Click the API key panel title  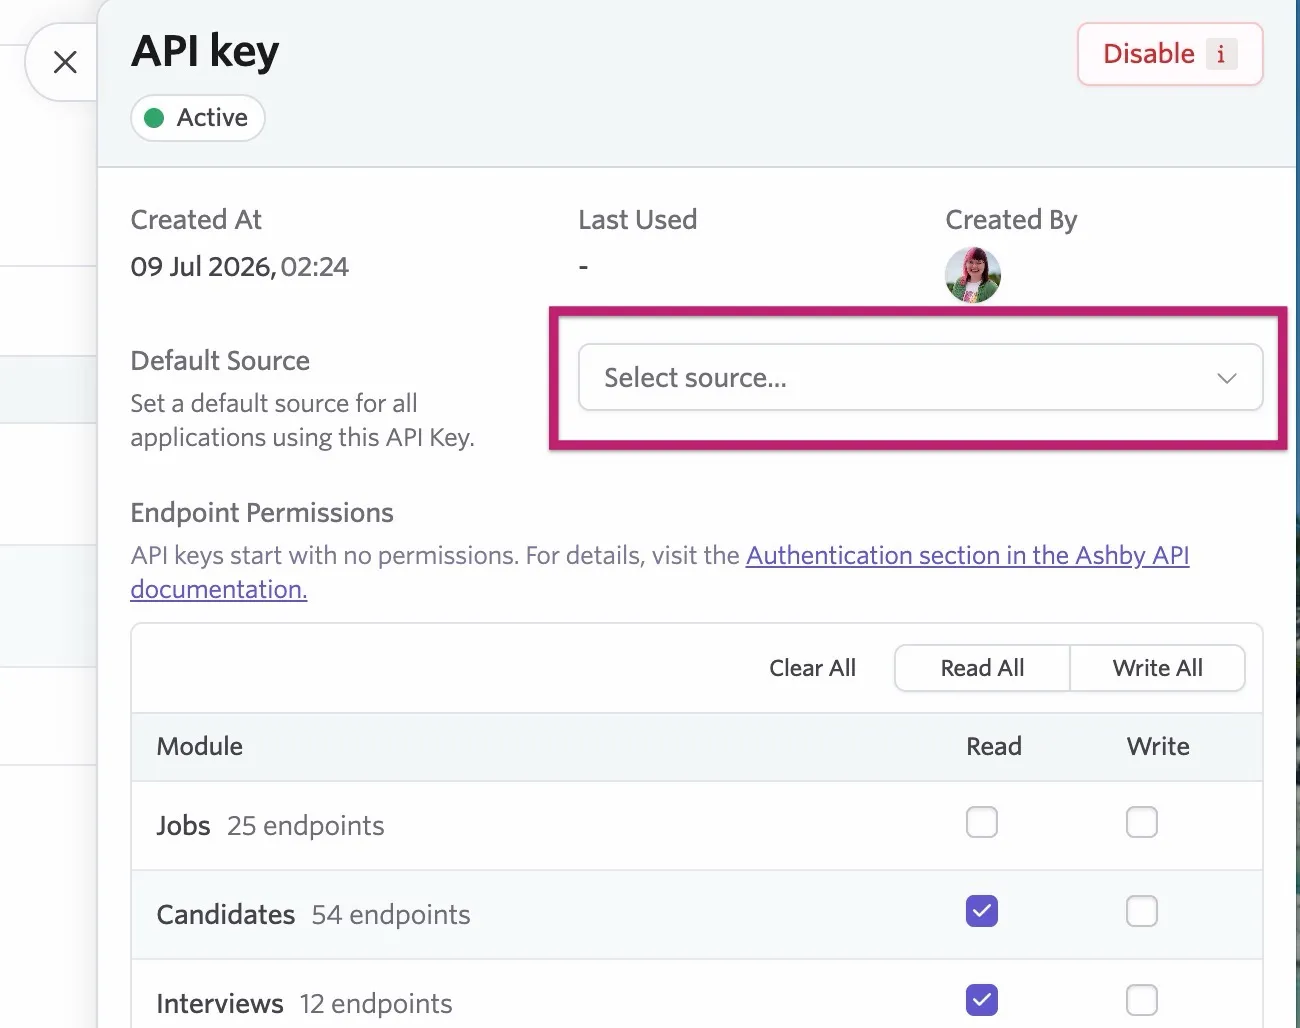point(205,52)
